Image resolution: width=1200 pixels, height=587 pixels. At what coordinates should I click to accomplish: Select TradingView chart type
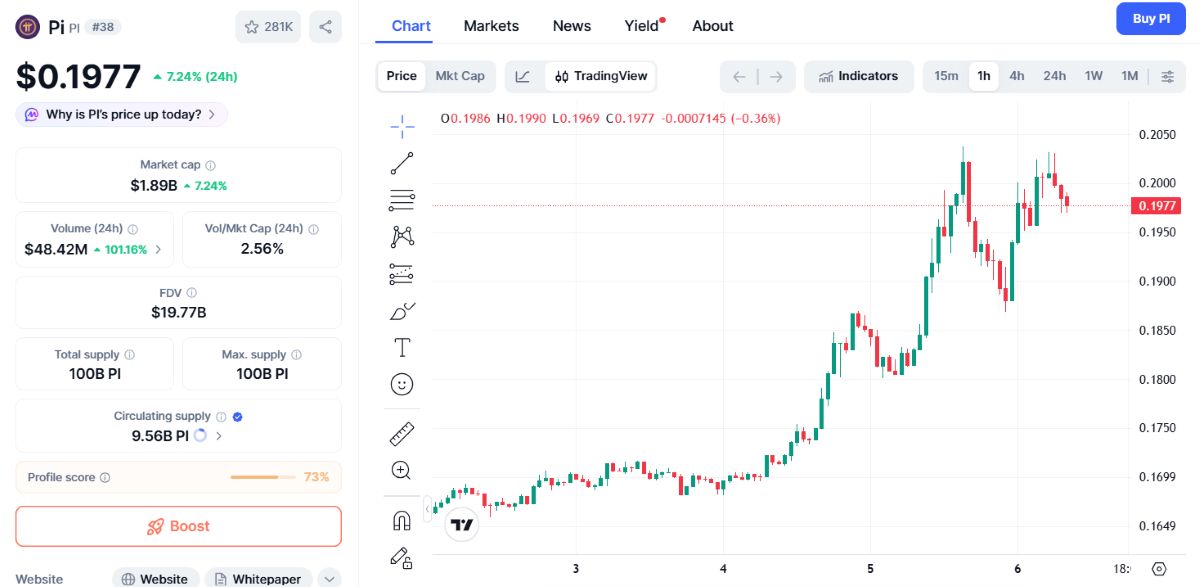(x=601, y=76)
